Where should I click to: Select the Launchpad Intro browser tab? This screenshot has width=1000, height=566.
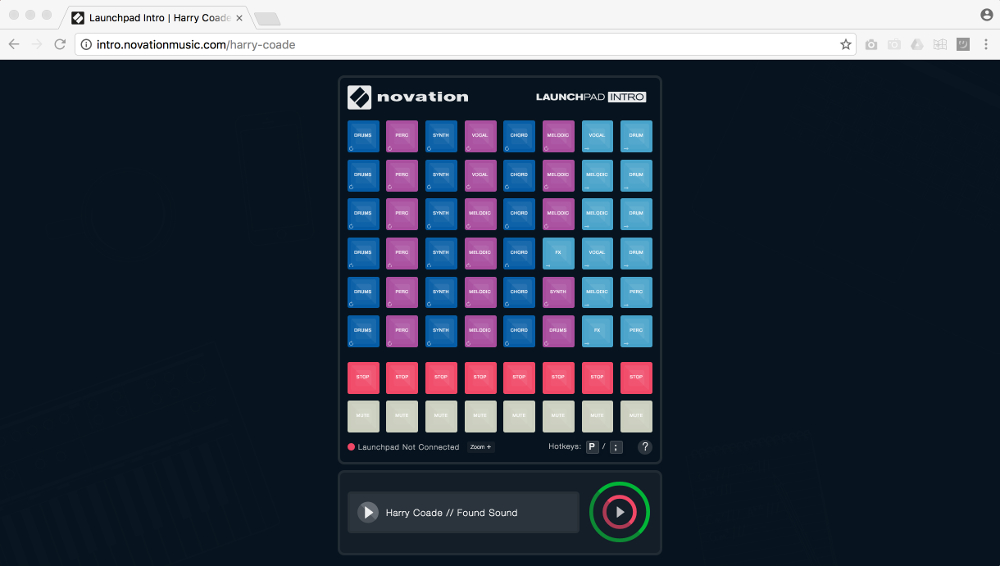(158, 18)
